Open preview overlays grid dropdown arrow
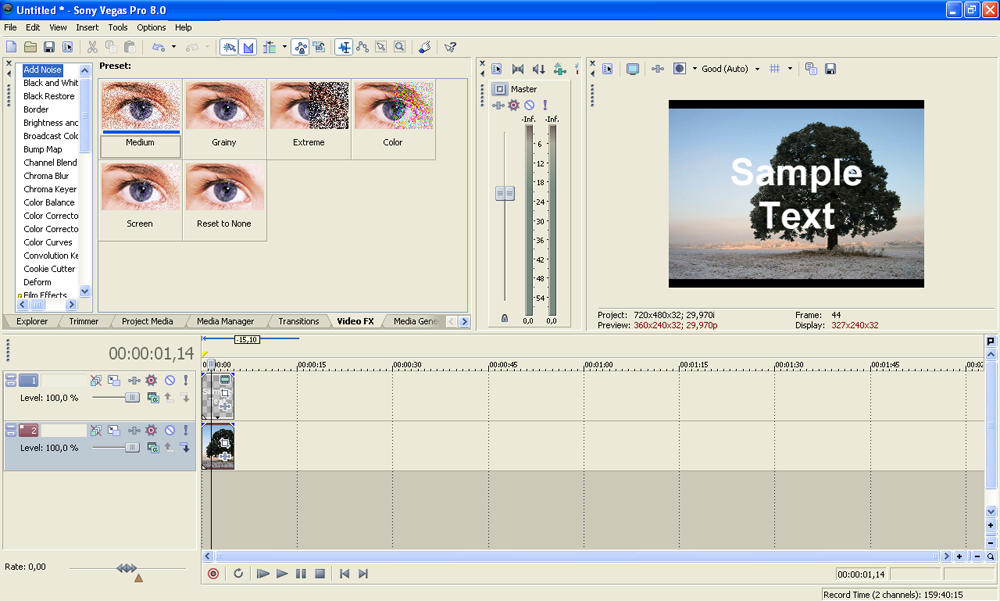This screenshot has width=1000, height=601. point(790,69)
